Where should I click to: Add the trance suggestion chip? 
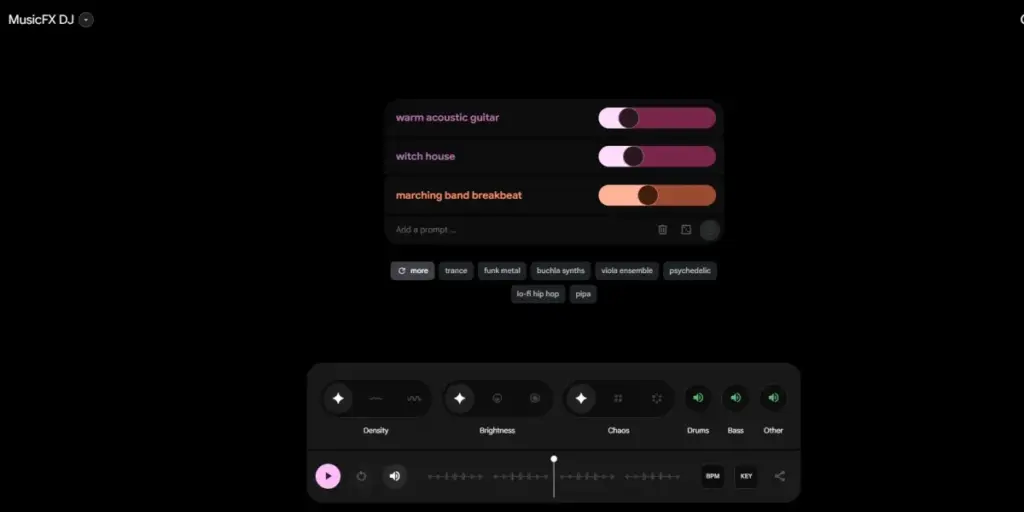point(456,271)
